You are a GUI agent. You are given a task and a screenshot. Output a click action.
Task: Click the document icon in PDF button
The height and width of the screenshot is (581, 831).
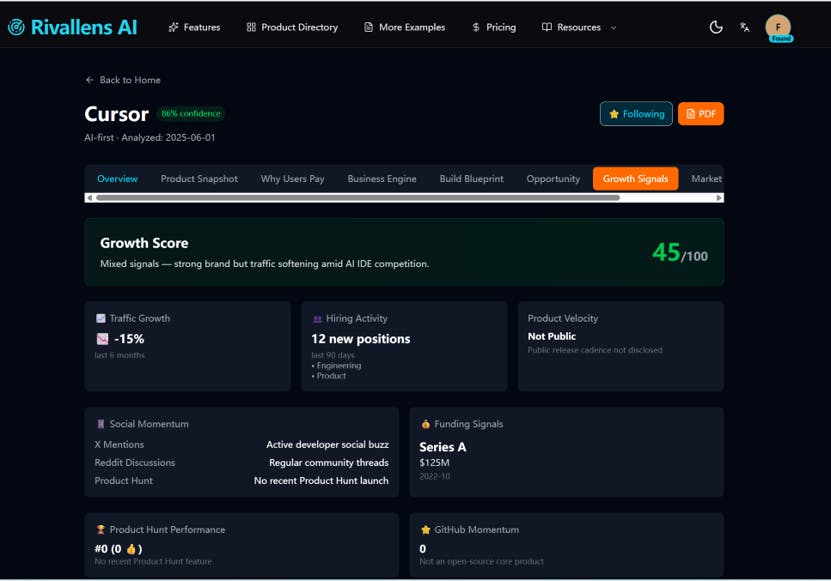691,114
